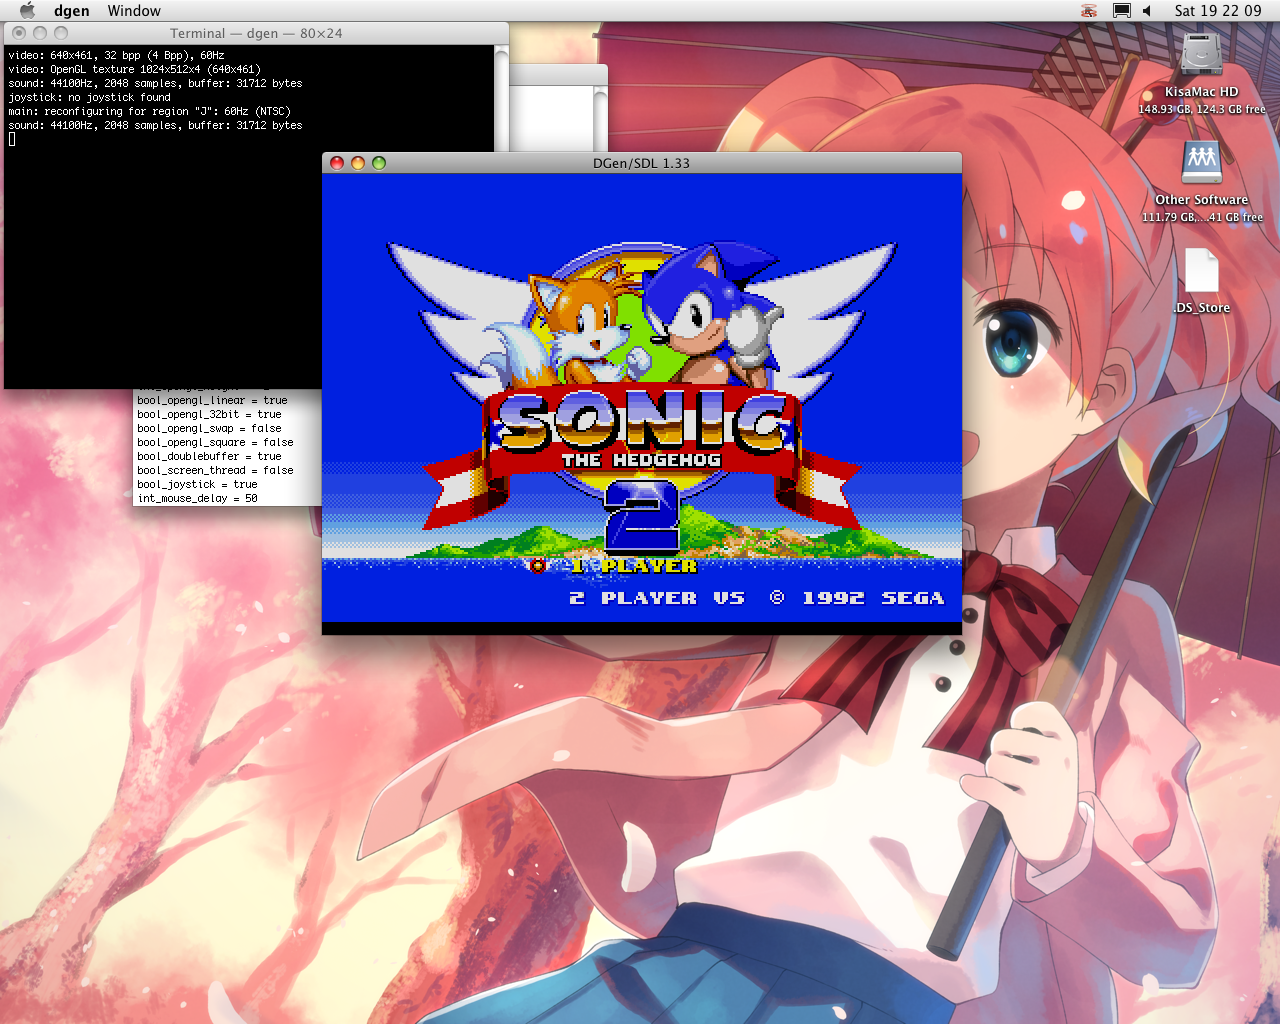Click the bool_joystick = true line

[x=197, y=484]
